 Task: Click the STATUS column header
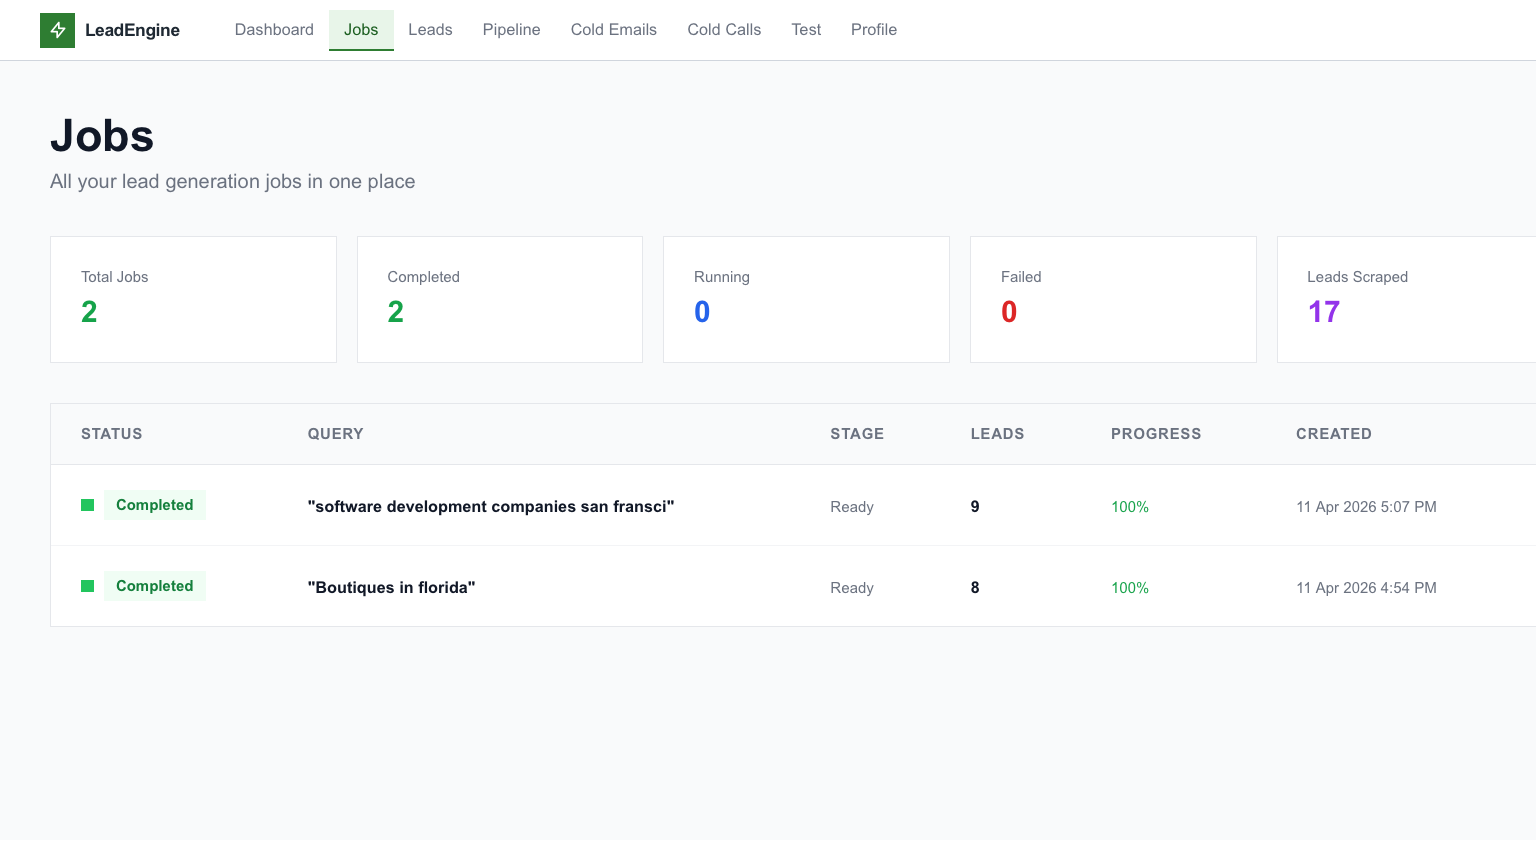111,434
